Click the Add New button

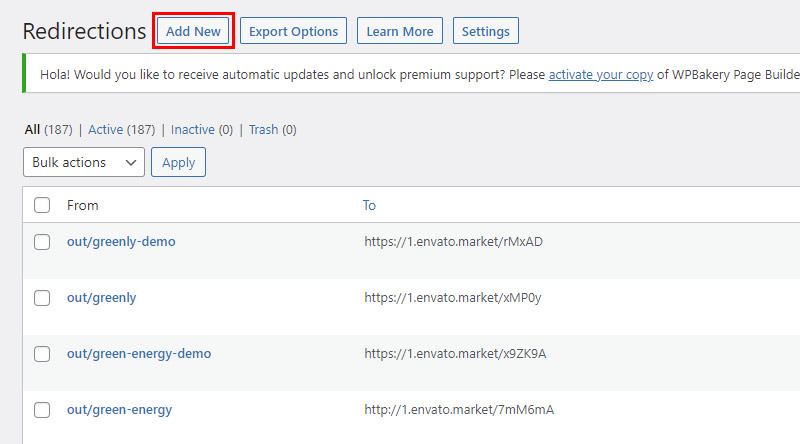(193, 31)
